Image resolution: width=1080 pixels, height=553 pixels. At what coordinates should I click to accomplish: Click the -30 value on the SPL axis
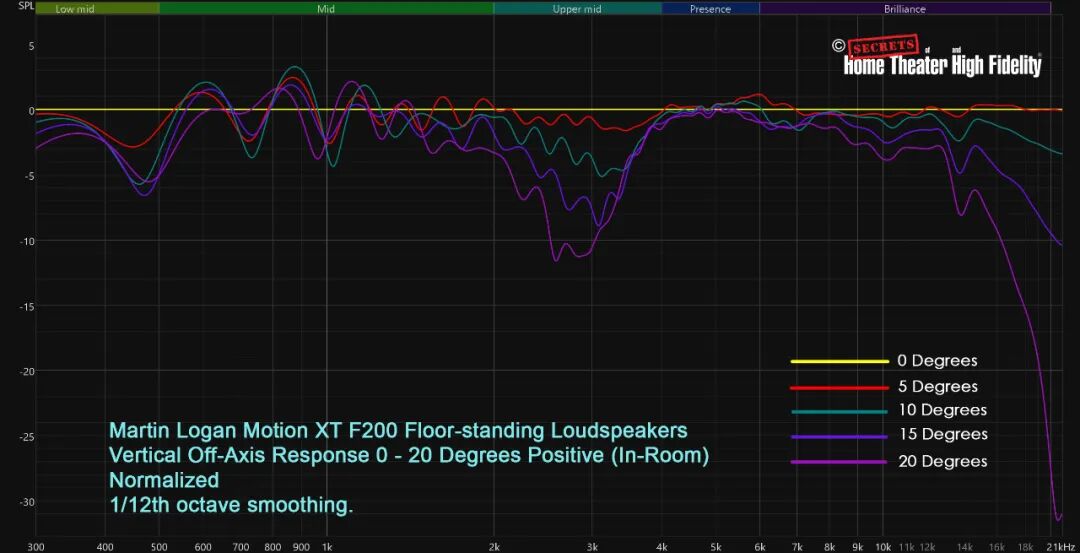coord(28,501)
